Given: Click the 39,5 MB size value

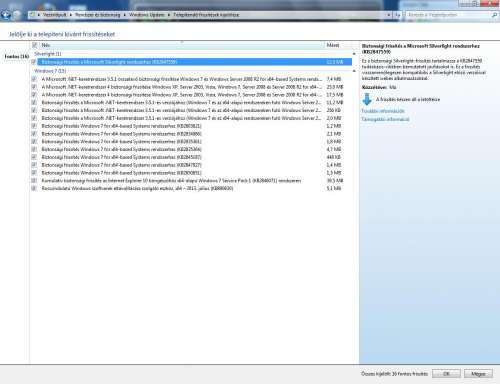Looking at the screenshot, I should tap(335, 180).
